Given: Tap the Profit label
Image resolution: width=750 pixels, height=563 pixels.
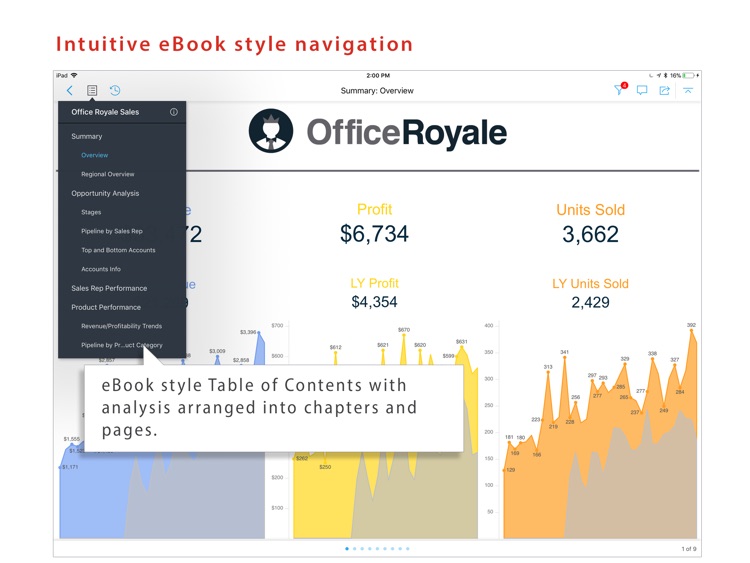Looking at the screenshot, I should [x=375, y=210].
